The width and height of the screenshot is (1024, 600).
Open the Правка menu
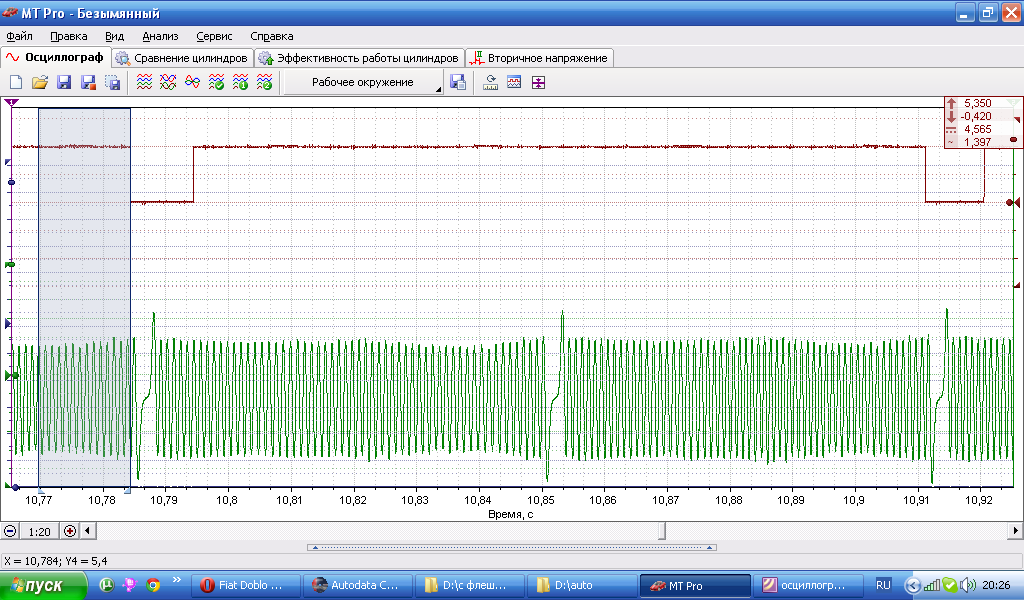[69, 37]
